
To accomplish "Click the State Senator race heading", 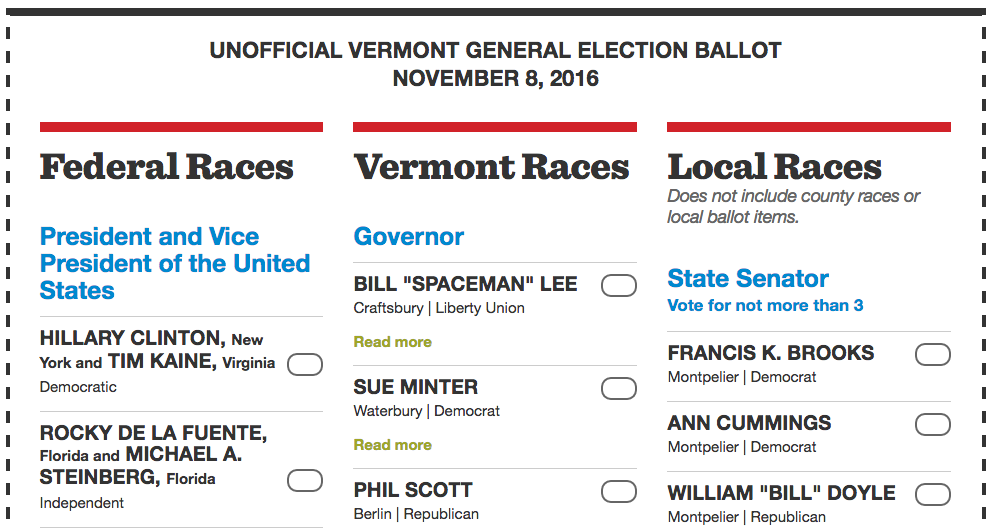I will pyautogui.click(x=748, y=279).
